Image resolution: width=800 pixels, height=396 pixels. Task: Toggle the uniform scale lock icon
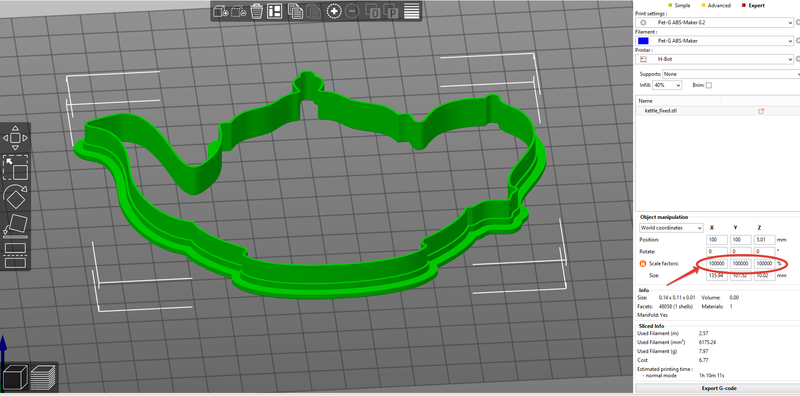[643, 264]
